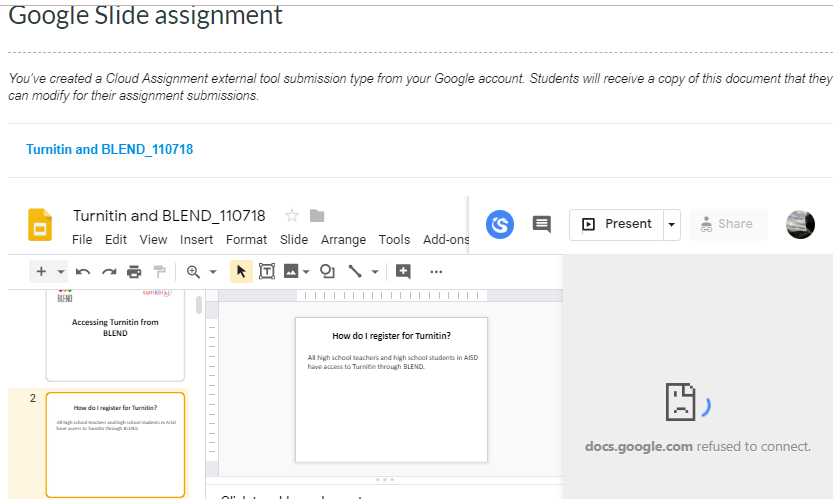Open the Present options dropdown arrow
The image size is (833, 499).
[x=671, y=225]
